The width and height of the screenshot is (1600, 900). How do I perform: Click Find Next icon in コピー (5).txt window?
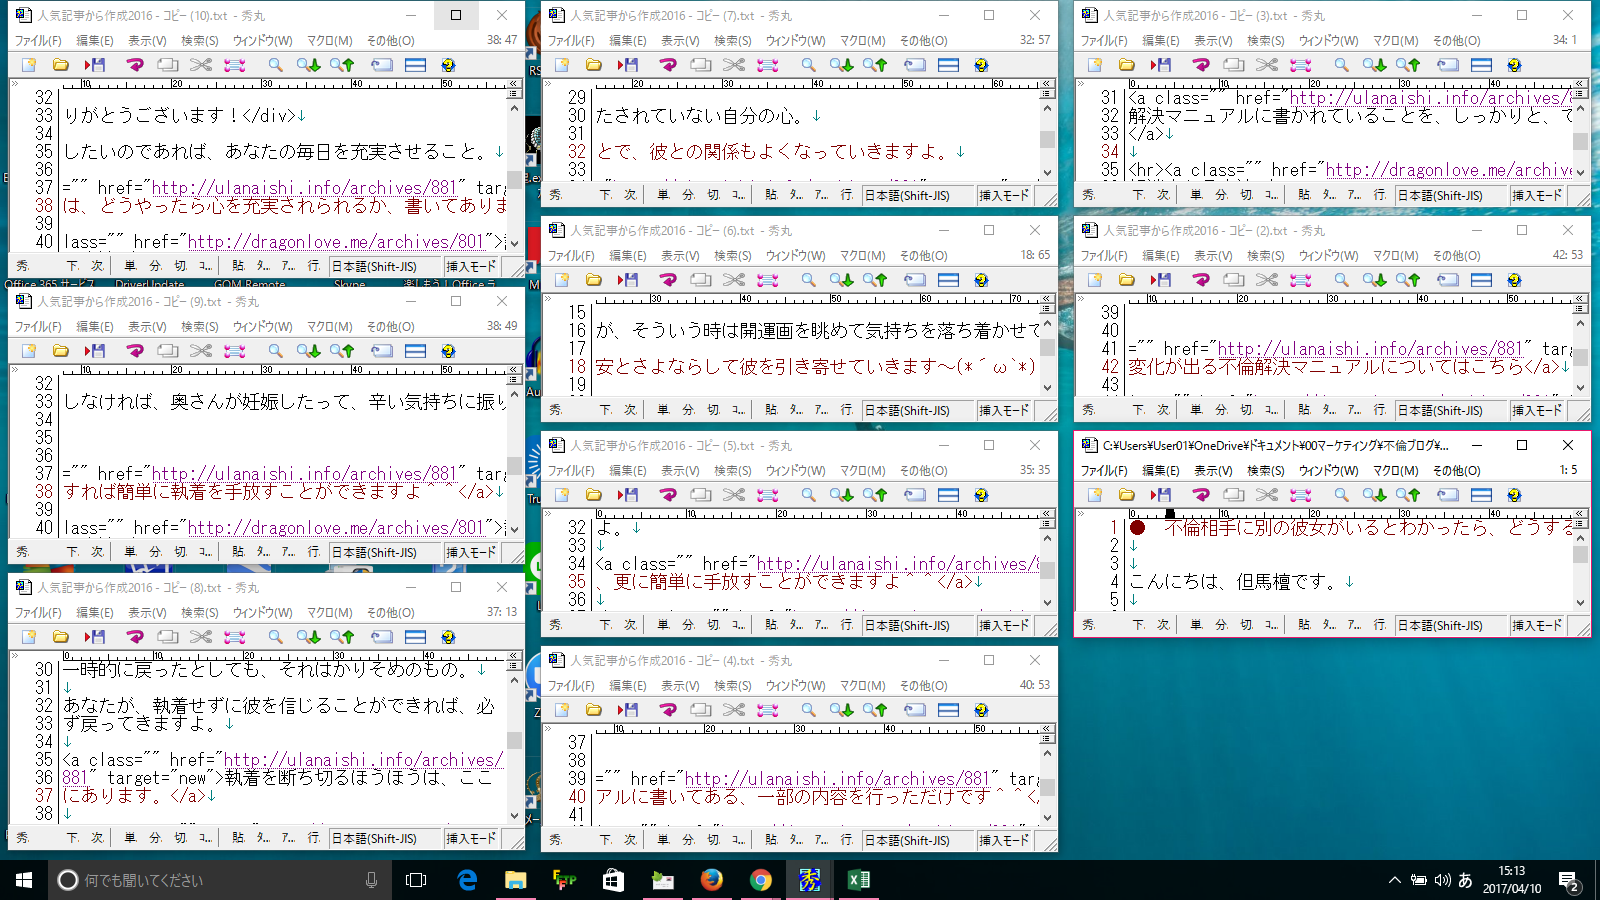[x=841, y=495]
